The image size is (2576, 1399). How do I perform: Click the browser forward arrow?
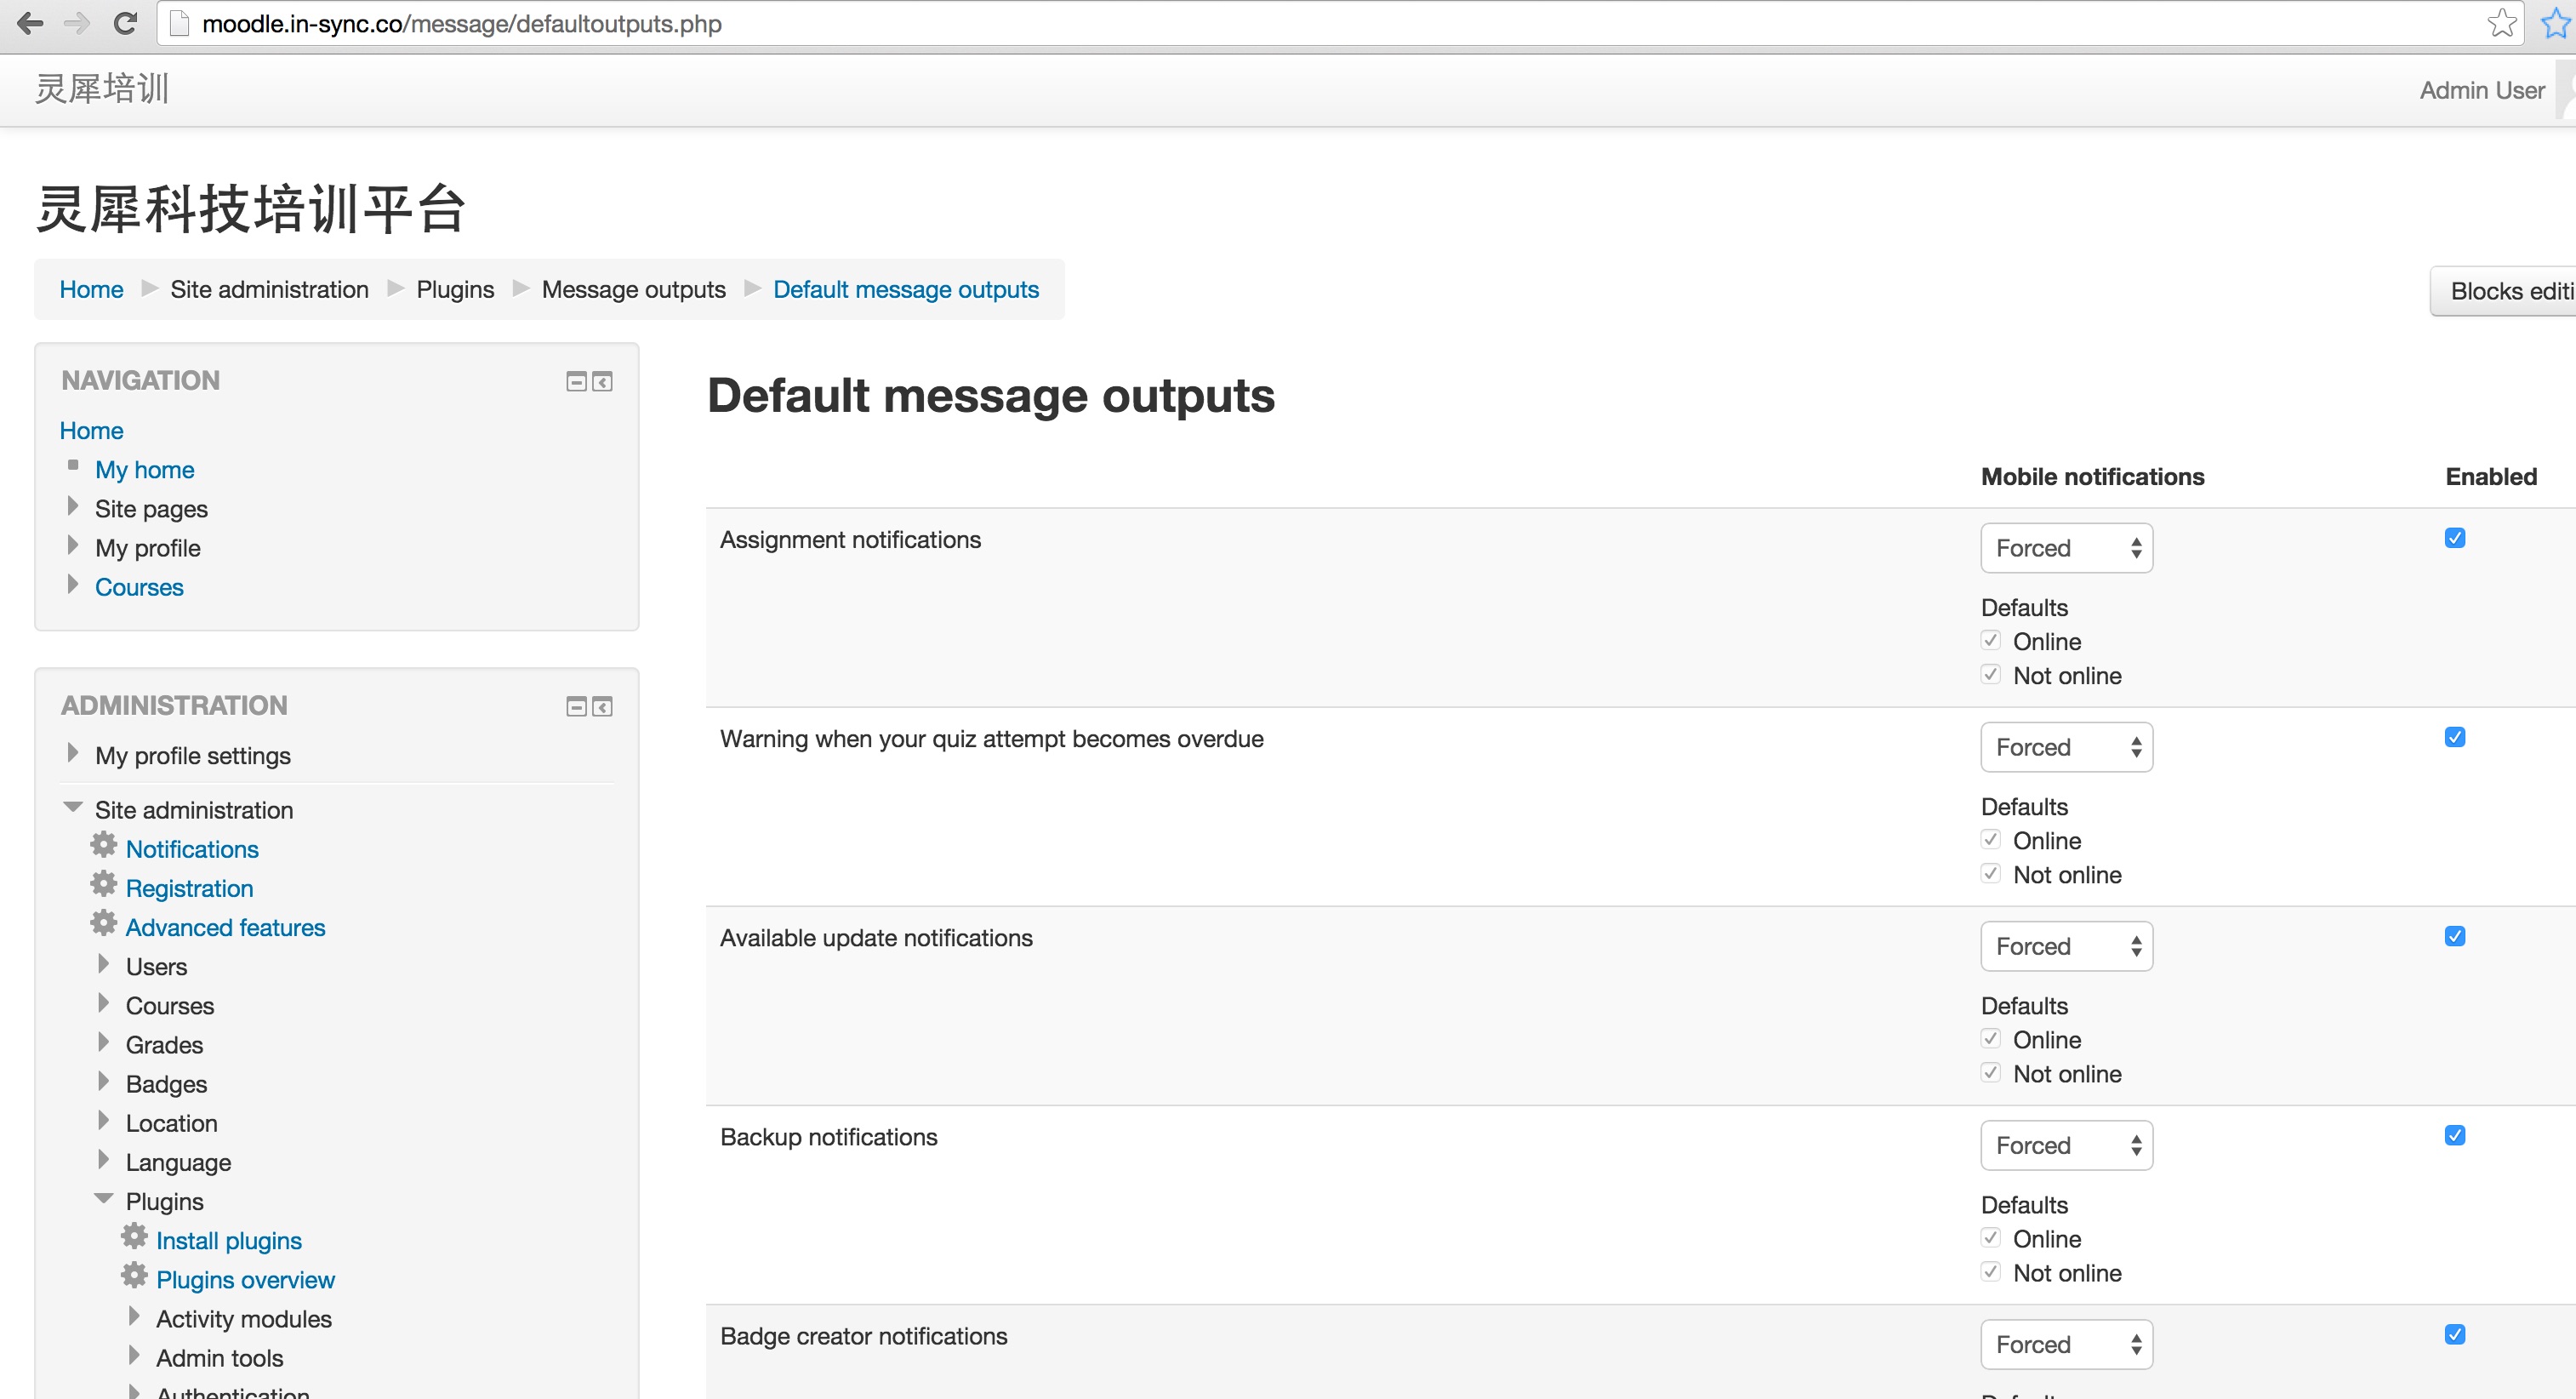coord(77,23)
